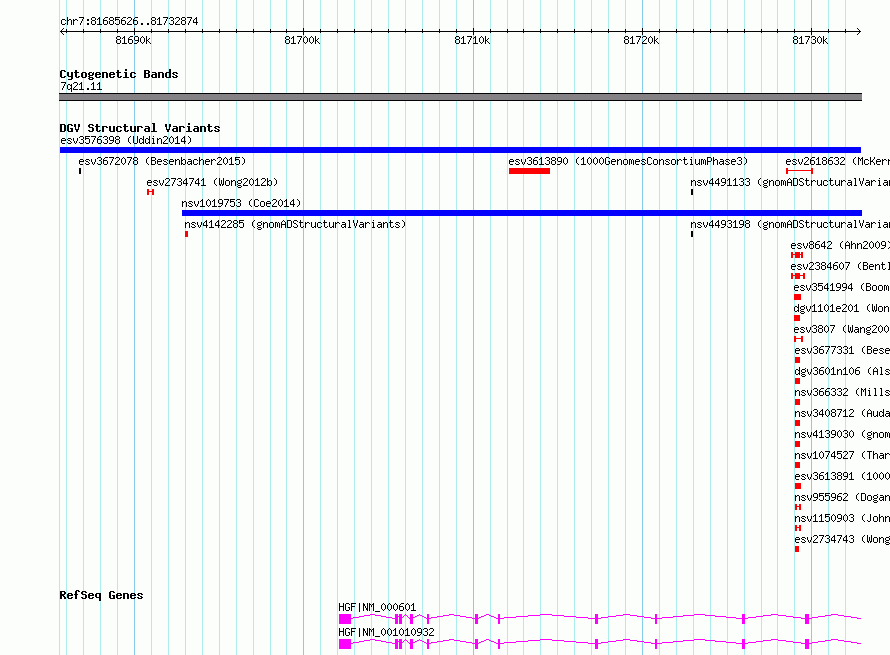Open the dgv1101e201 variant label

click(x=842, y=308)
